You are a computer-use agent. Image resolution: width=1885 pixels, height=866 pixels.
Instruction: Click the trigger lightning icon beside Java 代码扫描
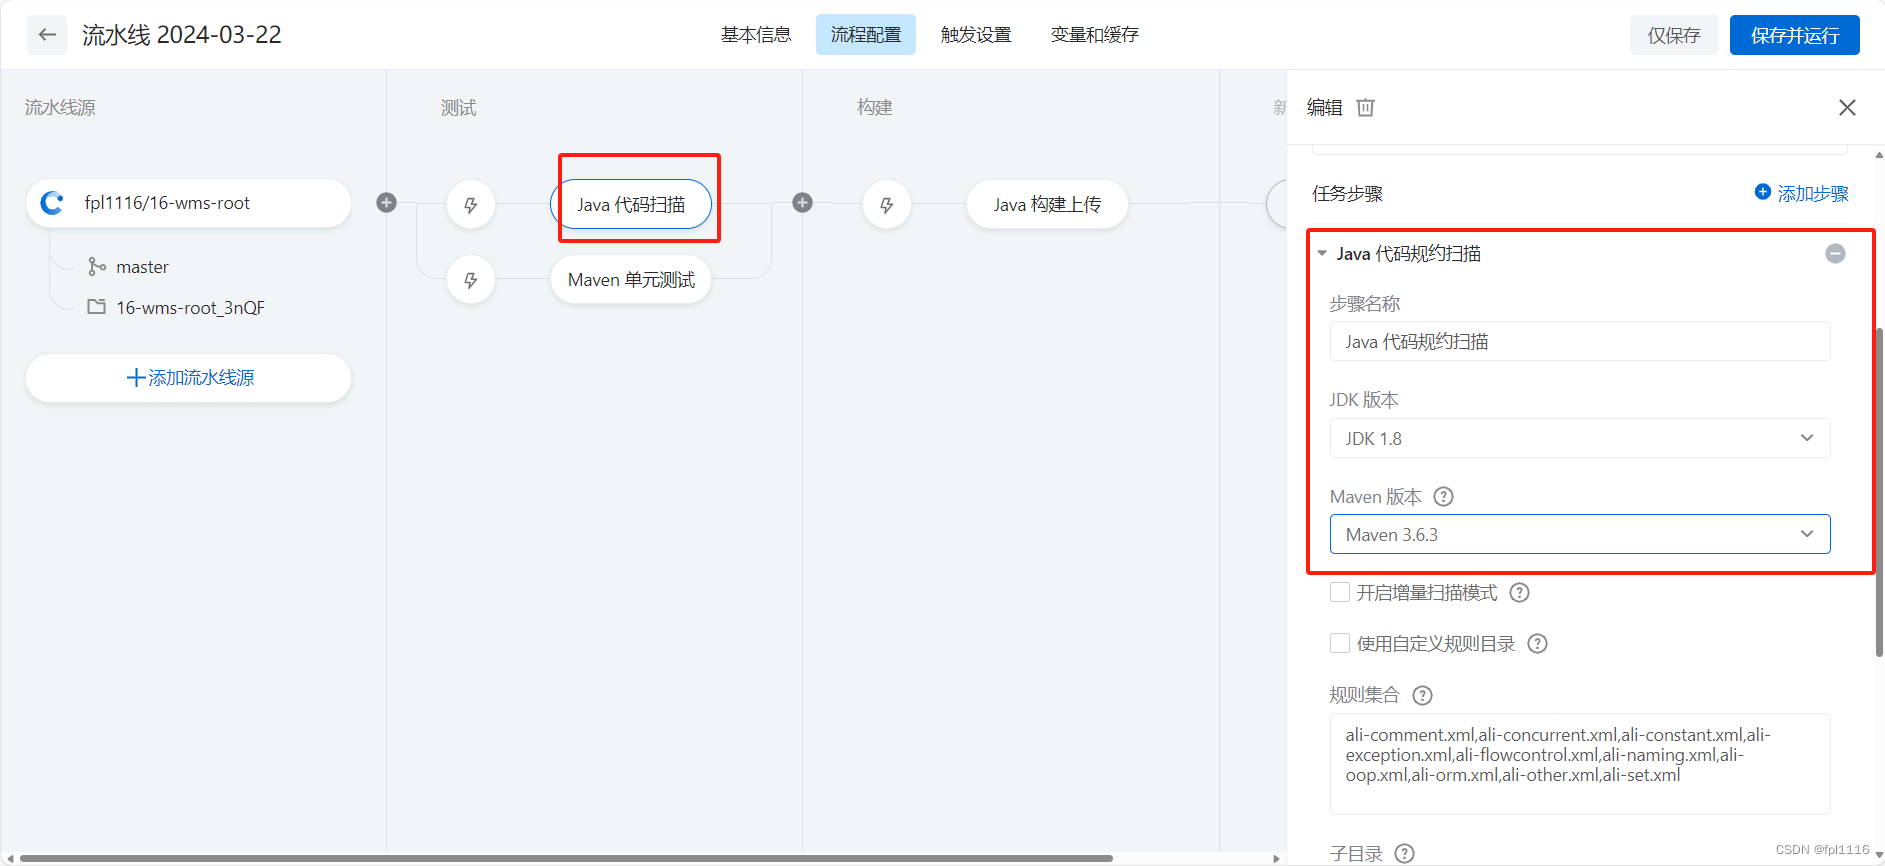pyautogui.click(x=471, y=205)
